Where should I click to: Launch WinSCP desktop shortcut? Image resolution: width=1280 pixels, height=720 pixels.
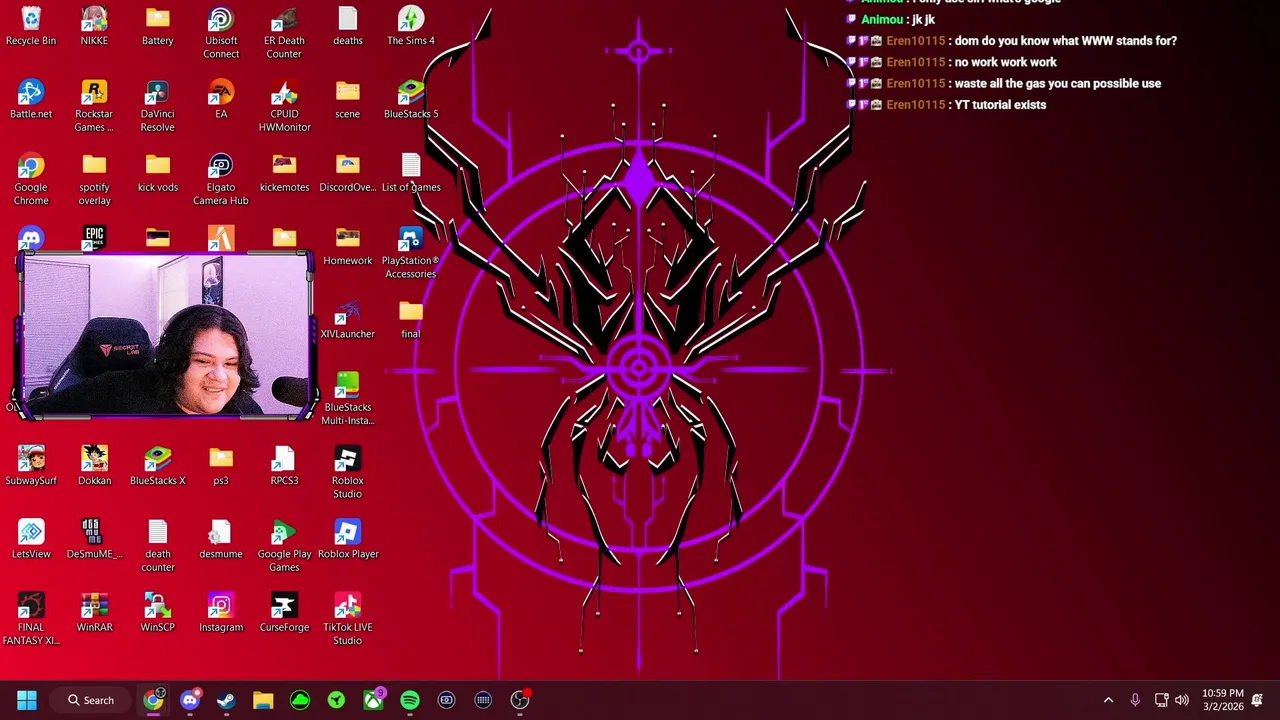(x=158, y=613)
